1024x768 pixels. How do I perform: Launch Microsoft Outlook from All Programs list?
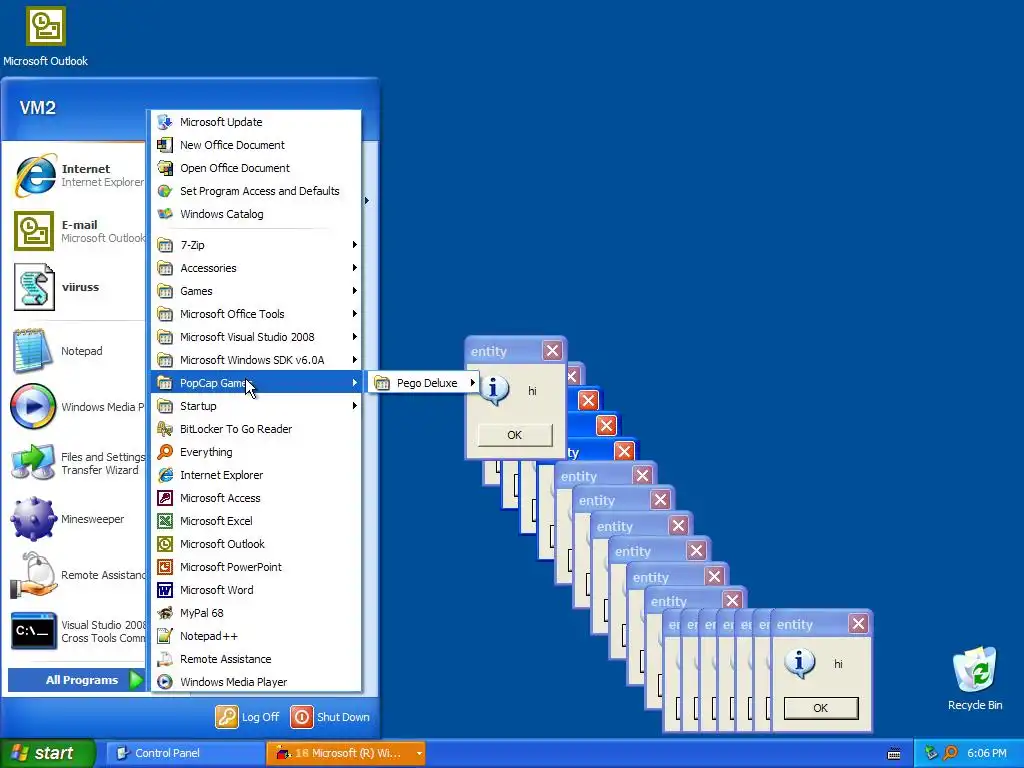click(x=256, y=544)
